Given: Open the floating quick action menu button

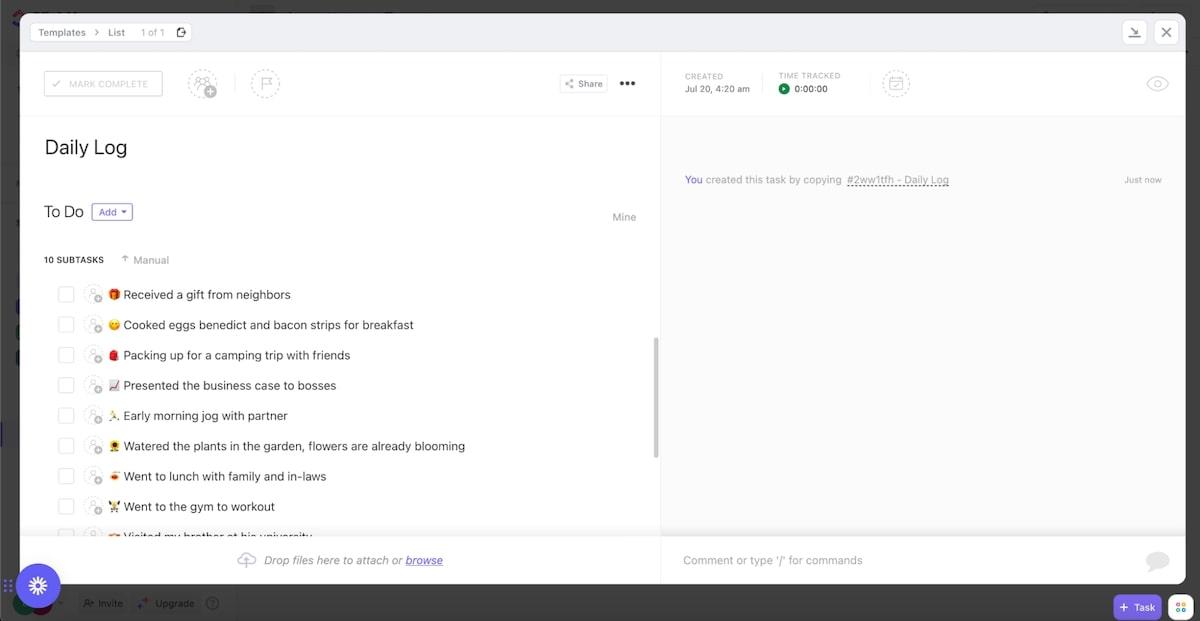Looking at the screenshot, I should pos(38,586).
